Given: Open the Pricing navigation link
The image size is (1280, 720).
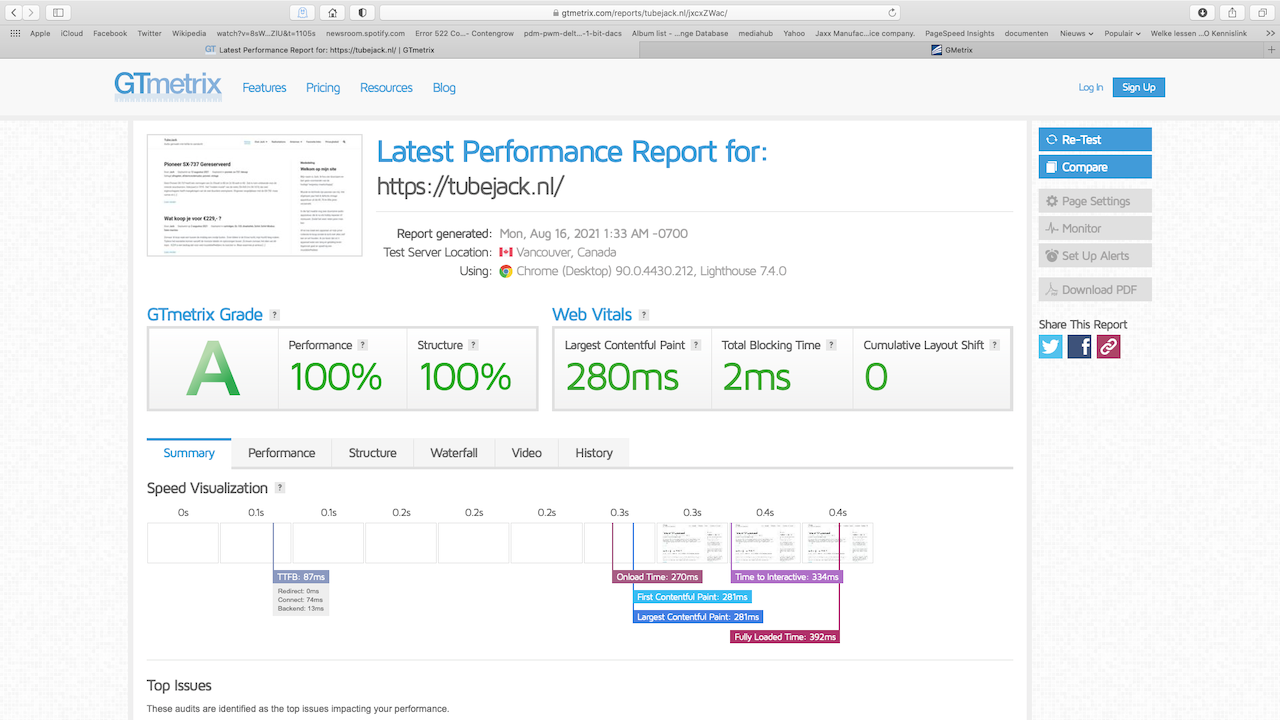Looking at the screenshot, I should coord(323,88).
